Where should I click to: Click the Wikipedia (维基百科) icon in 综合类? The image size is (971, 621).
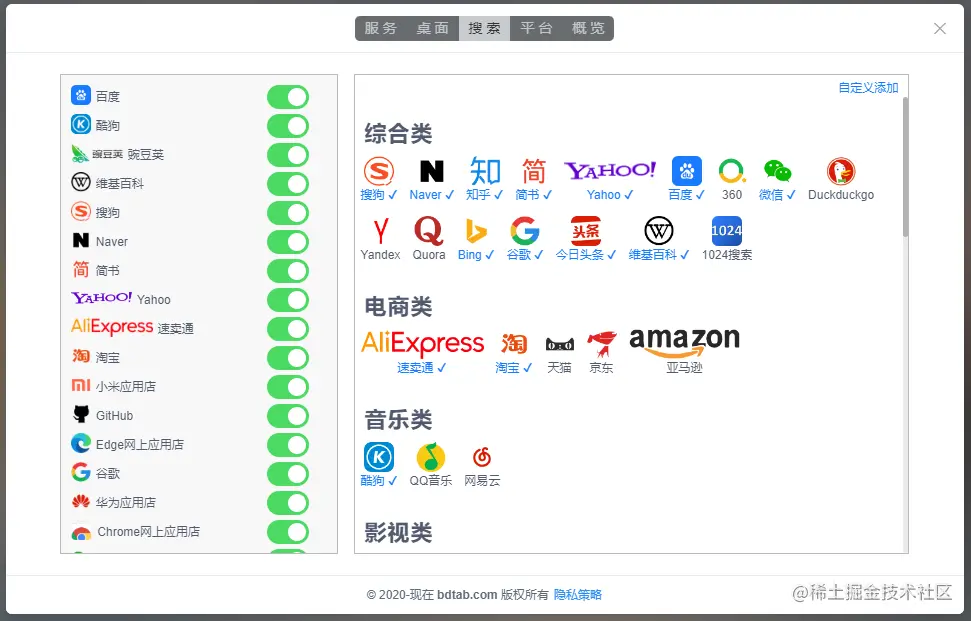659,231
